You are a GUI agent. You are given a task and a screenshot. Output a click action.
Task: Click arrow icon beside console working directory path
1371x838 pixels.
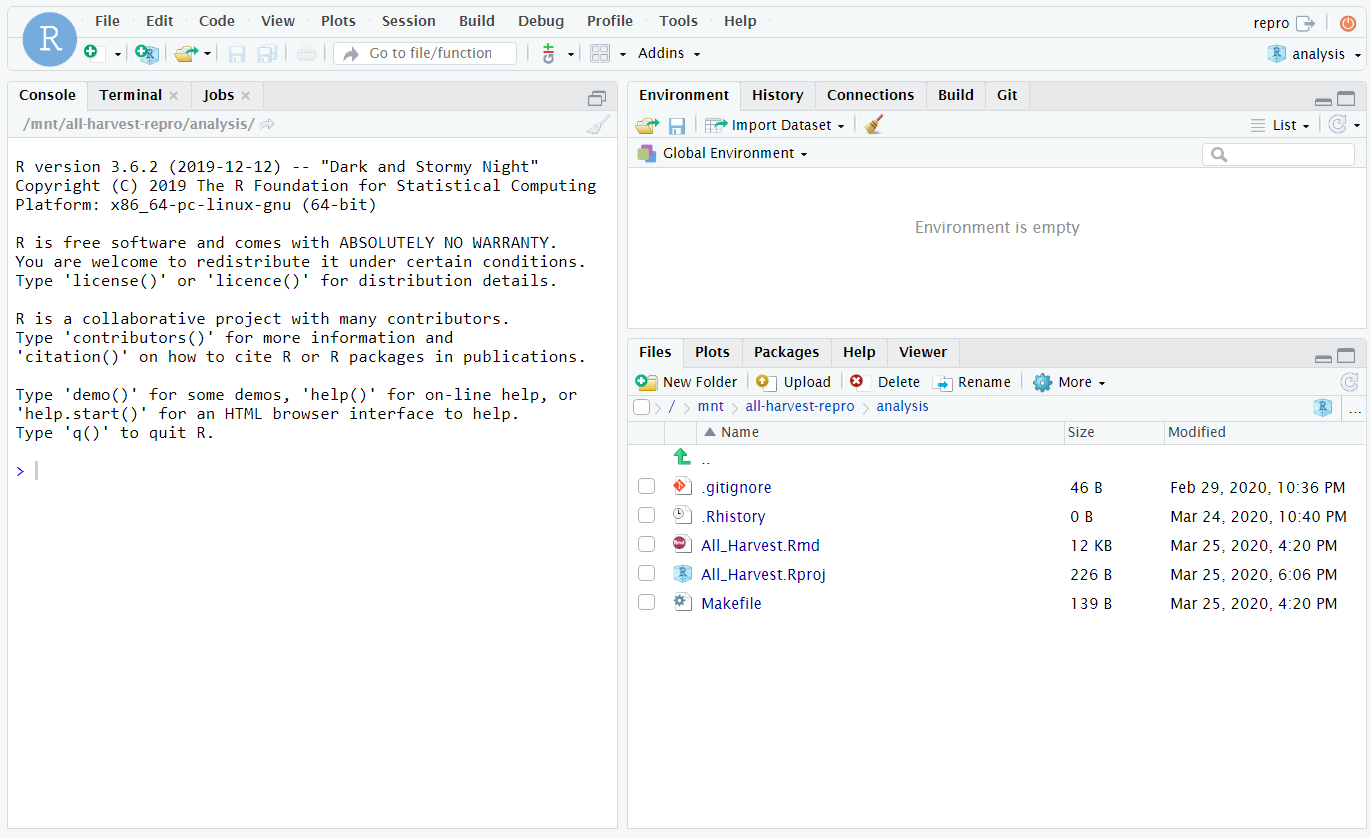[x=267, y=125]
